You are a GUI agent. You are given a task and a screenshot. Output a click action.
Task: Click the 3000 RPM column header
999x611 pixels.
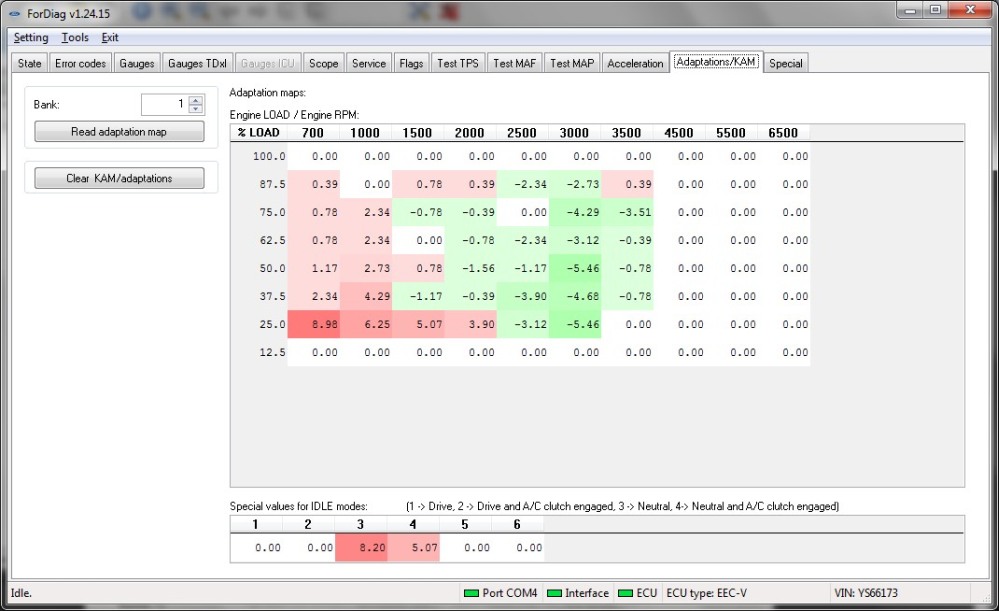pyautogui.click(x=574, y=133)
